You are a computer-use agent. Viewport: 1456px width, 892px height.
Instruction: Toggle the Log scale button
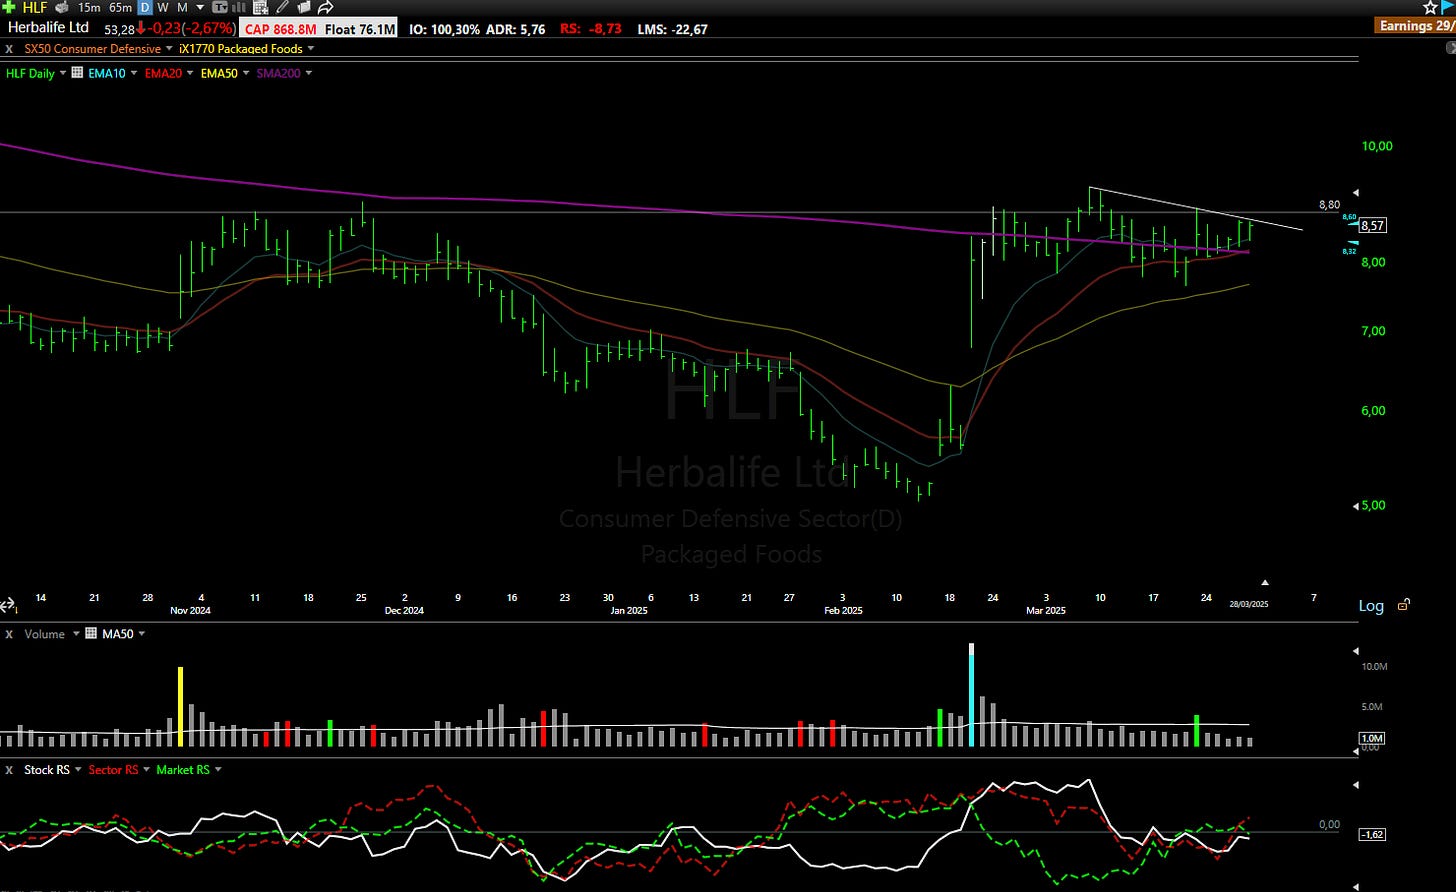click(1371, 606)
